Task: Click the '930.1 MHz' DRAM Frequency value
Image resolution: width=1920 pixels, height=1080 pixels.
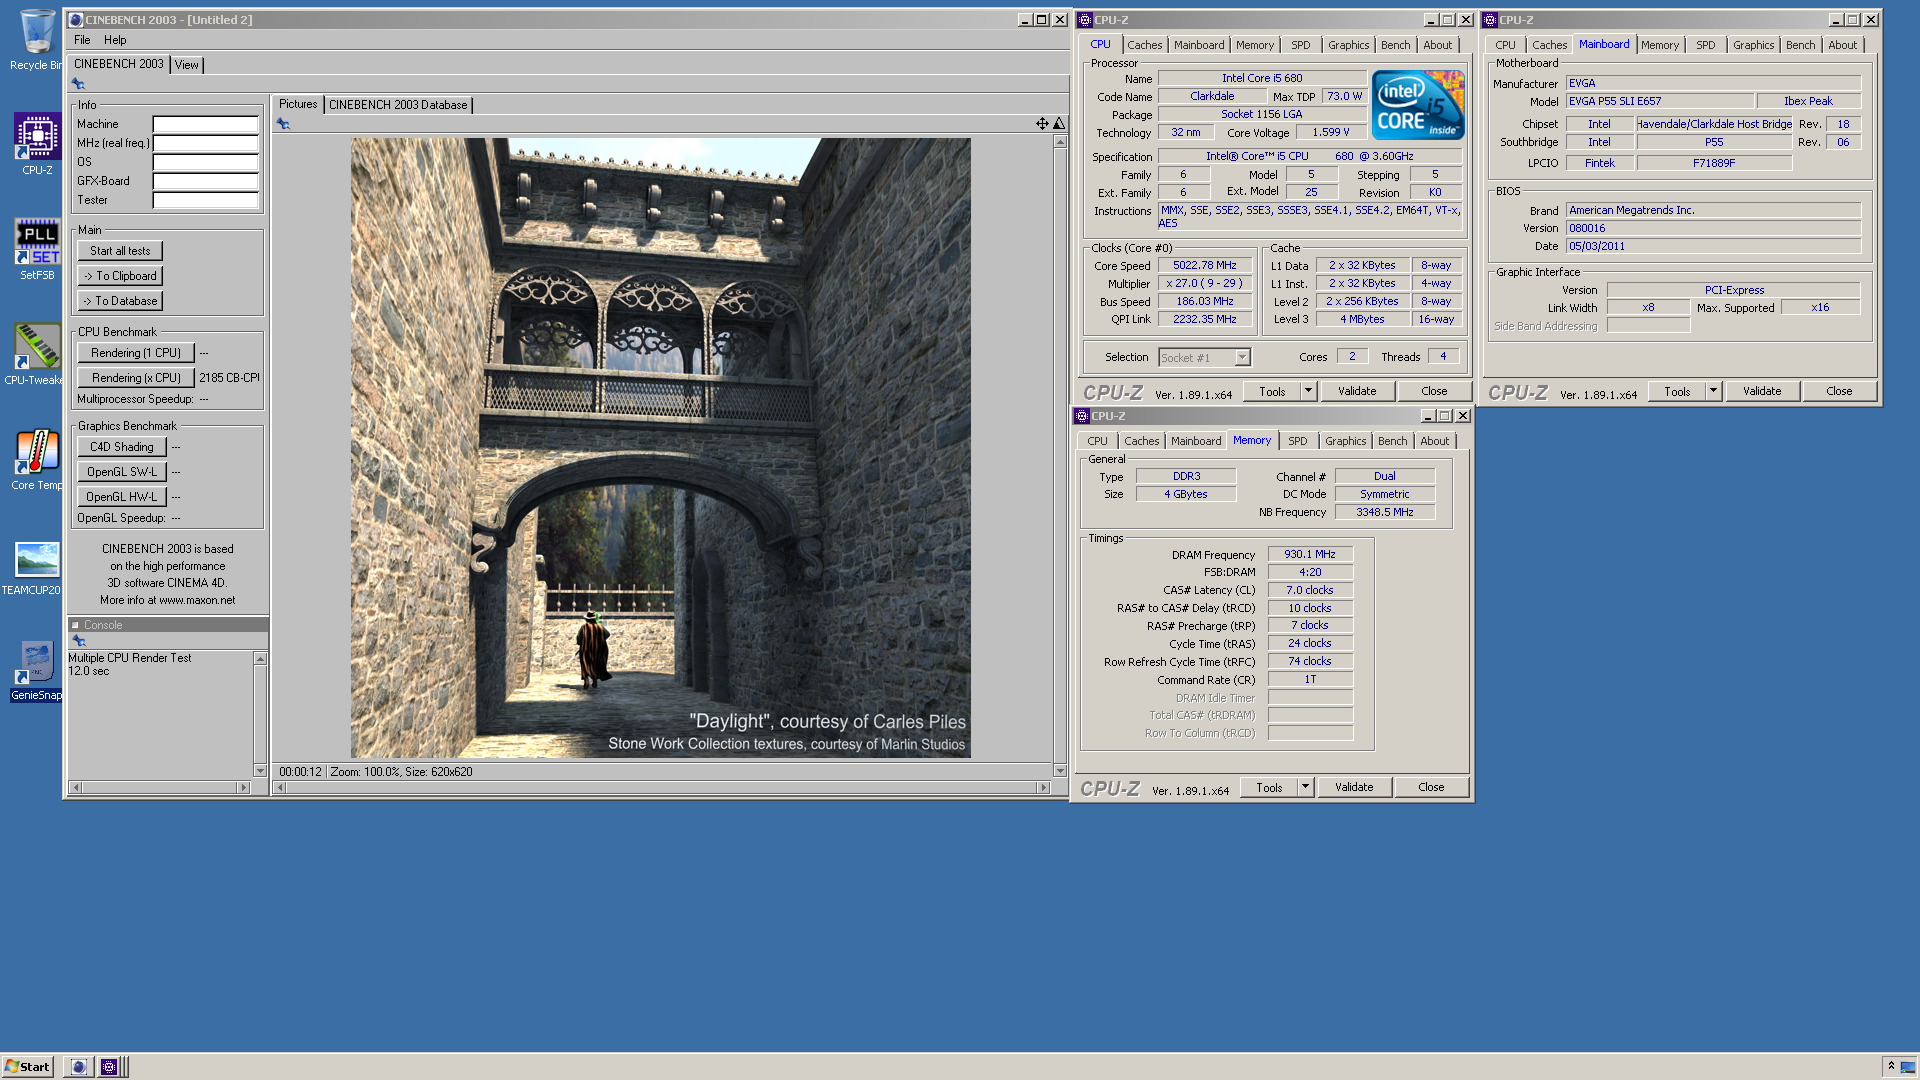Action: (1310, 554)
